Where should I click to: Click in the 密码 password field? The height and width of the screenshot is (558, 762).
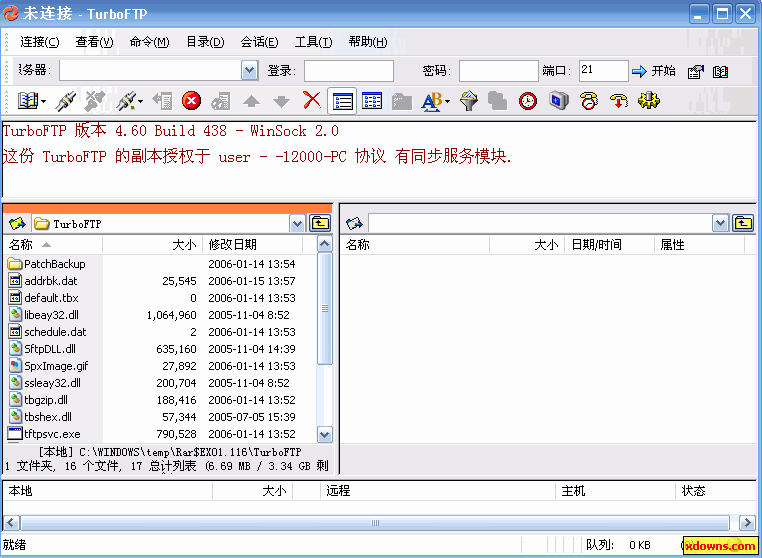coord(499,71)
